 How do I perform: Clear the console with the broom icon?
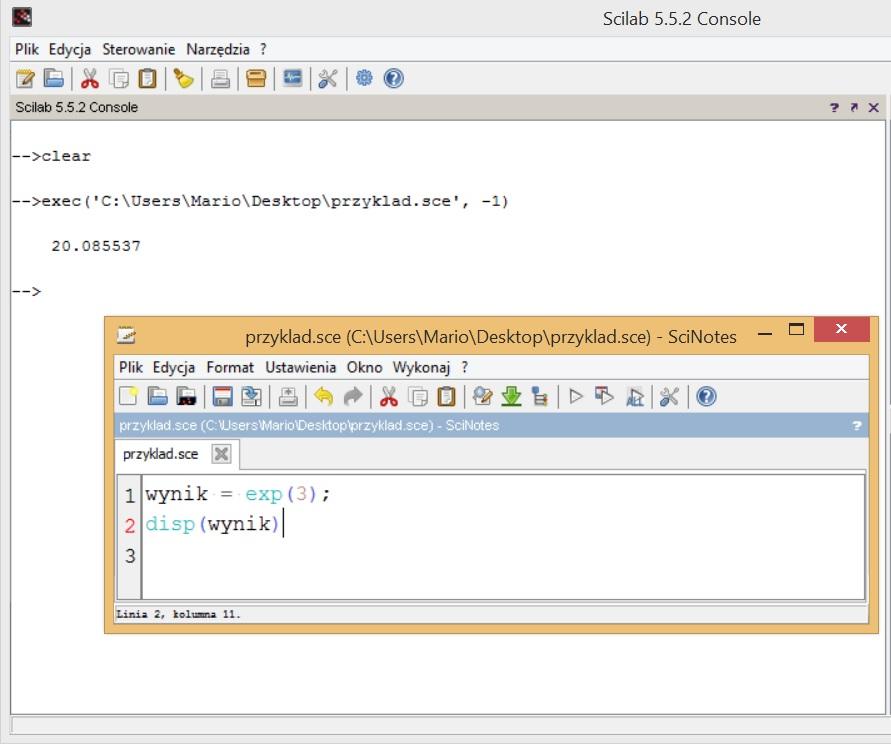[x=183, y=78]
